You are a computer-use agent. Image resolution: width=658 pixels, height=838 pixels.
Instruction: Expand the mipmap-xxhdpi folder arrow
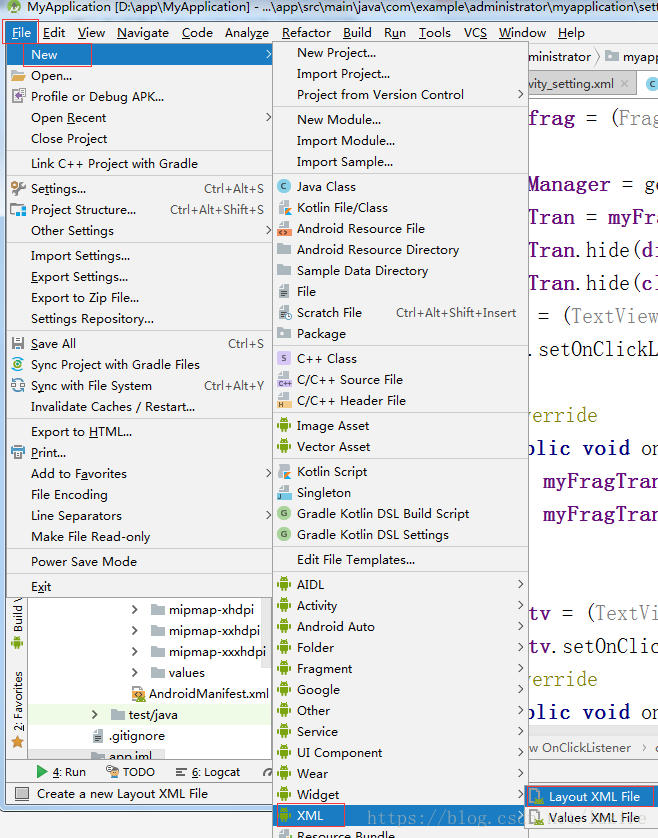(135, 631)
